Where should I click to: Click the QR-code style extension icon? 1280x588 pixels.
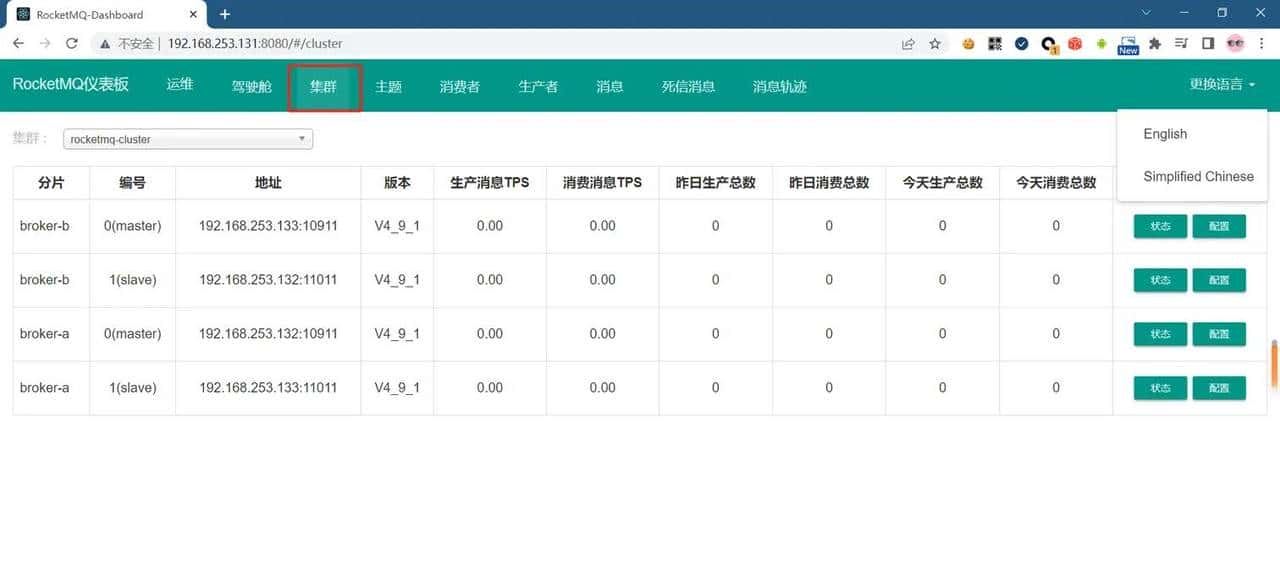click(994, 44)
